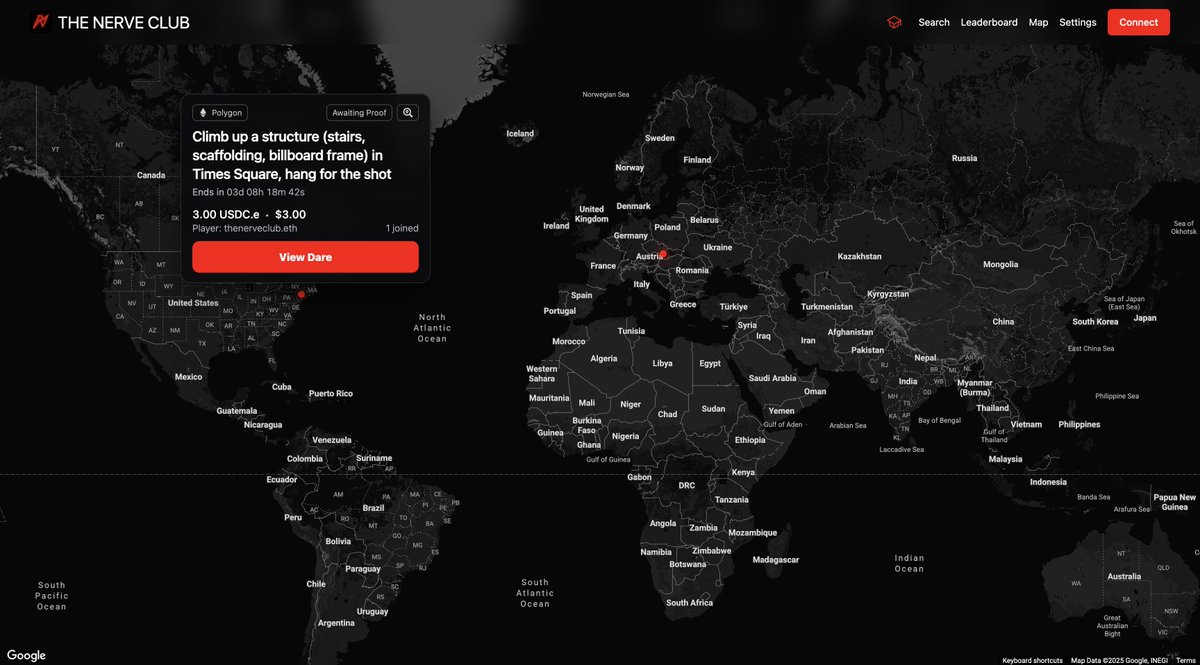Click the Map Data ©2025 attribution
Image resolution: width=1200 pixels, height=665 pixels.
pyautogui.click(x=1118, y=660)
